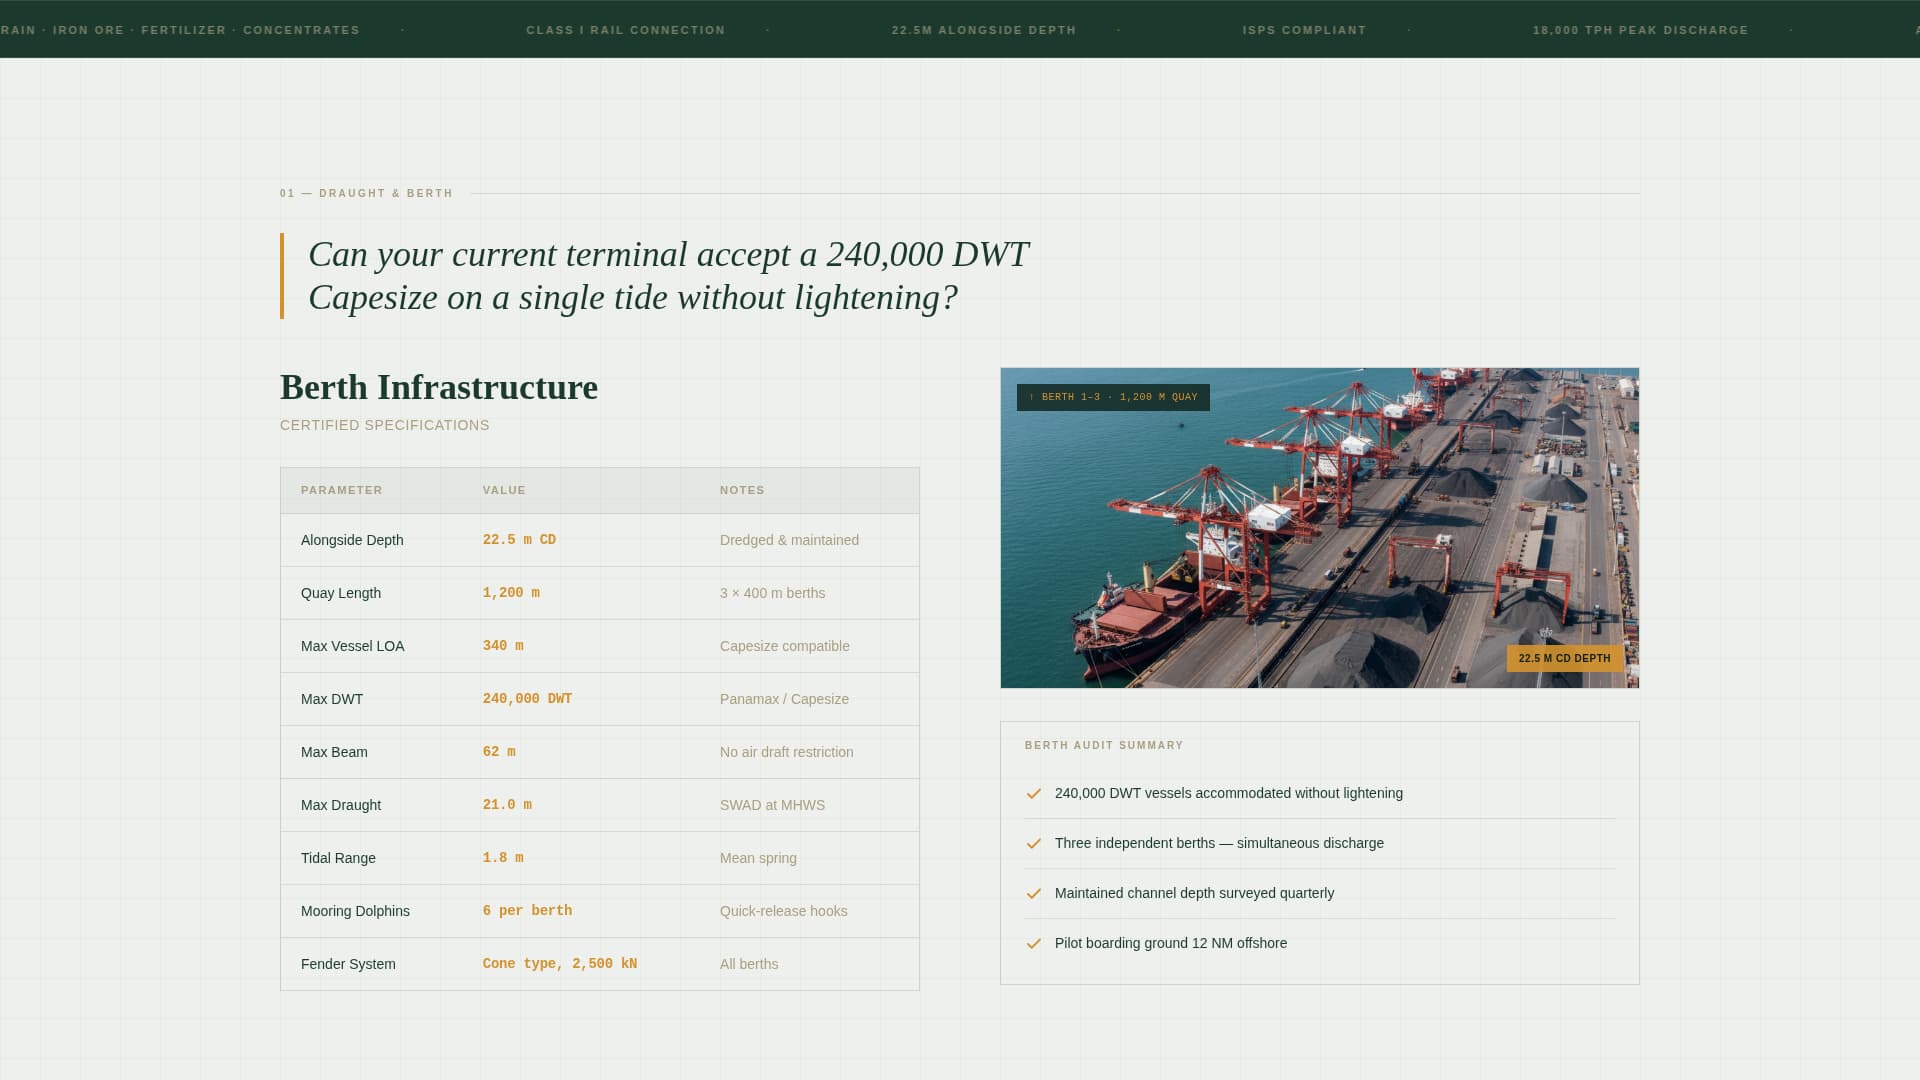The height and width of the screenshot is (1080, 1920).
Task: Toggle the BERTH 1–3 · 1,200 M QUAY overlay
Action: point(1110,397)
